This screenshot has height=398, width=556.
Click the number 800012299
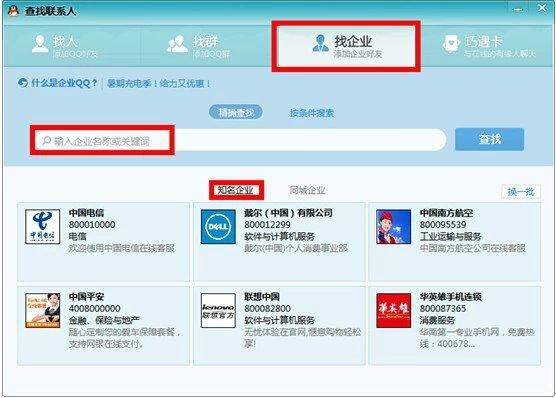point(267,225)
